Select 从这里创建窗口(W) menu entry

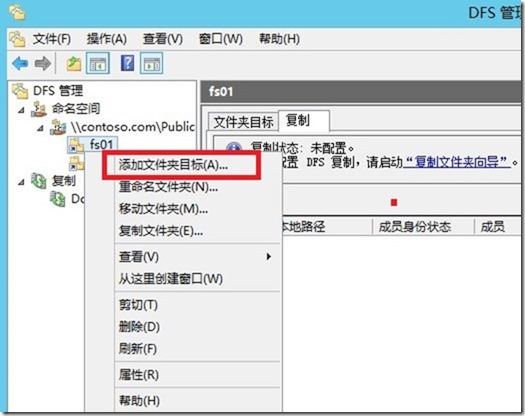tap(198, 279)
